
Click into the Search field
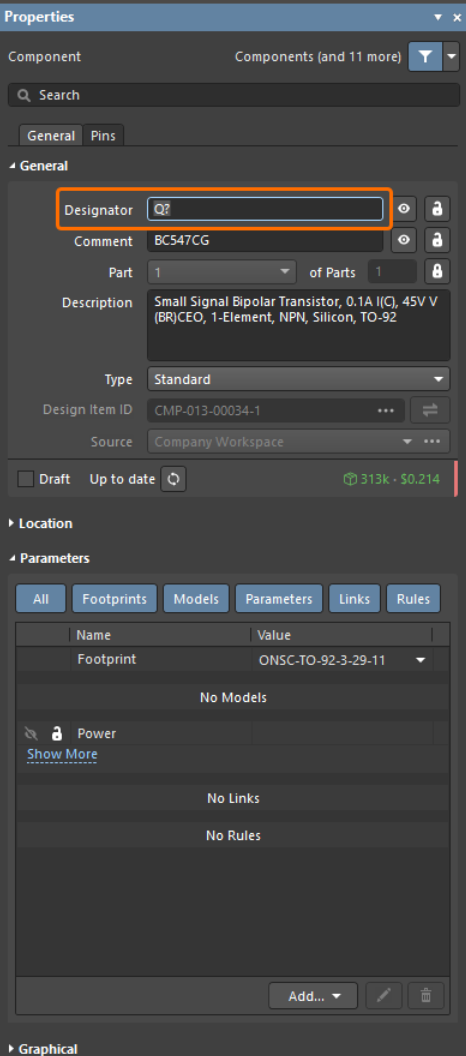tap(234, 95)
